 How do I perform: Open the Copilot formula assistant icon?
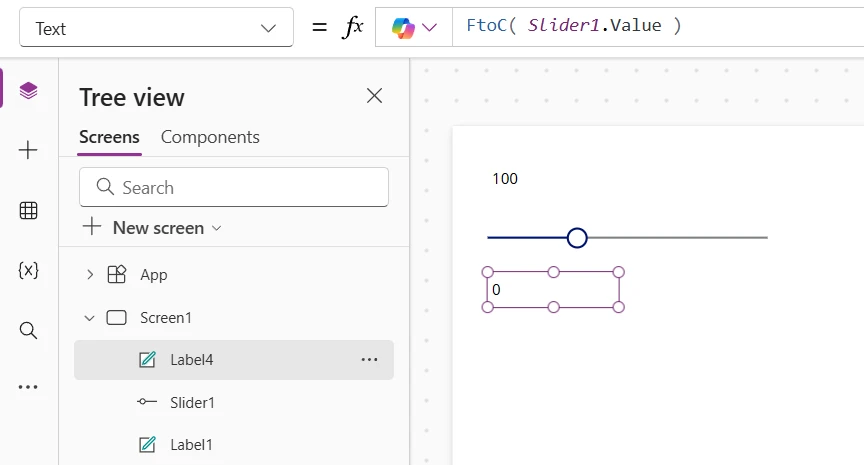414,27
